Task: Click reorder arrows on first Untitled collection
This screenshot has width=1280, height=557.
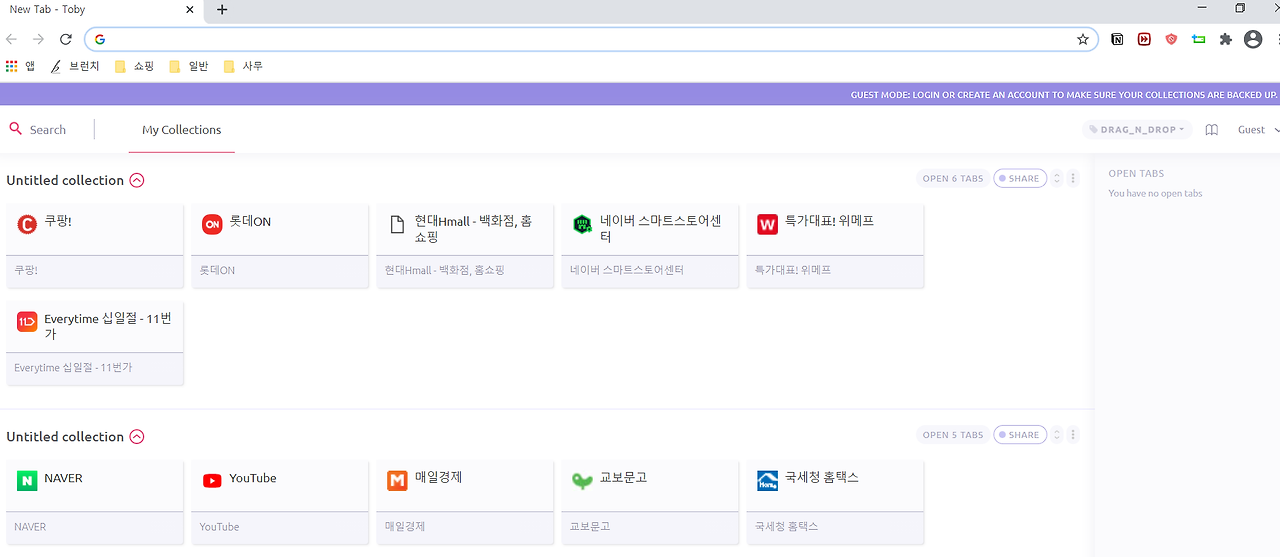Action: pyautogui.click(x=1058, y=179)
